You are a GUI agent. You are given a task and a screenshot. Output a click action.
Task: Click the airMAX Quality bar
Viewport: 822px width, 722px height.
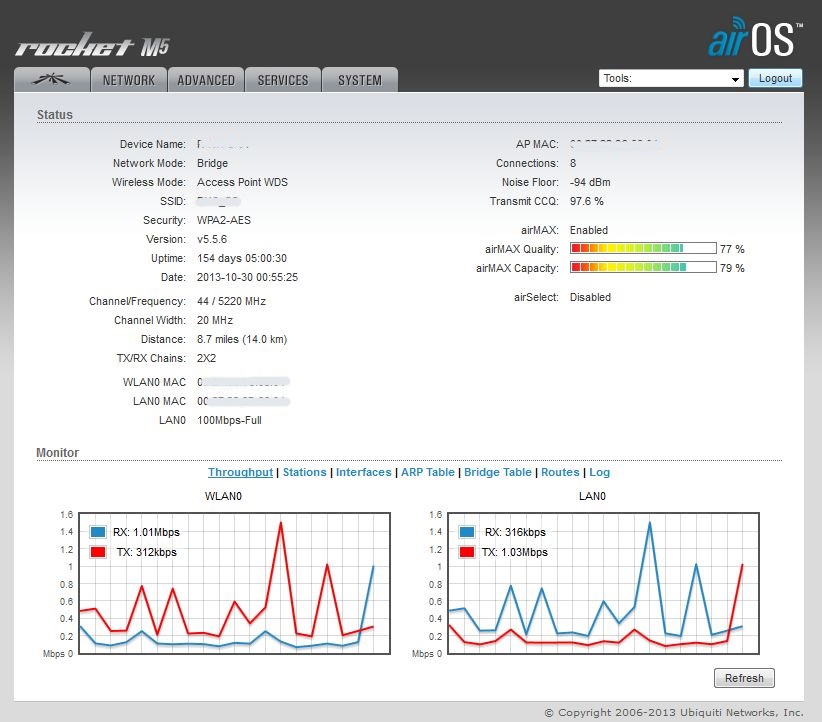[643, 248]
